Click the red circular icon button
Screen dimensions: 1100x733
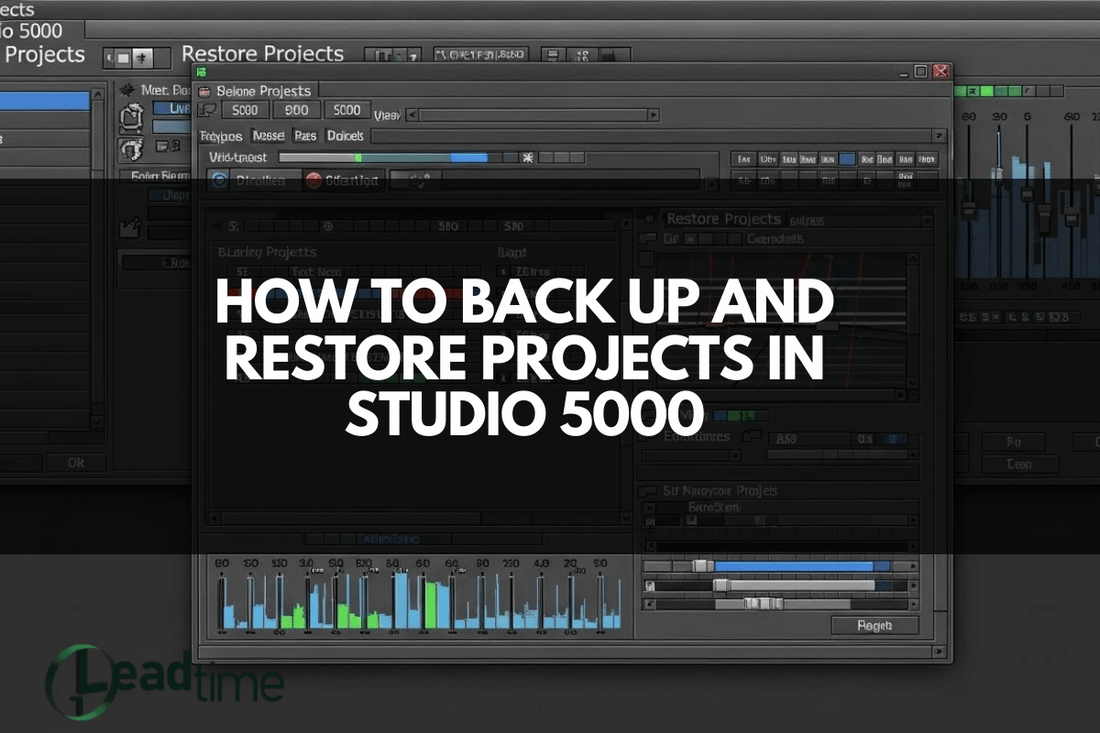[x=313, y=181]
